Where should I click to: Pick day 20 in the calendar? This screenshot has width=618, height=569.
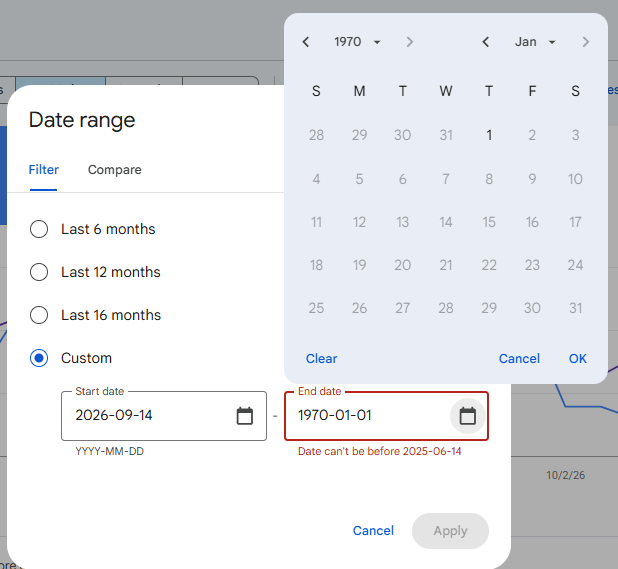click(x=402, y=265)
